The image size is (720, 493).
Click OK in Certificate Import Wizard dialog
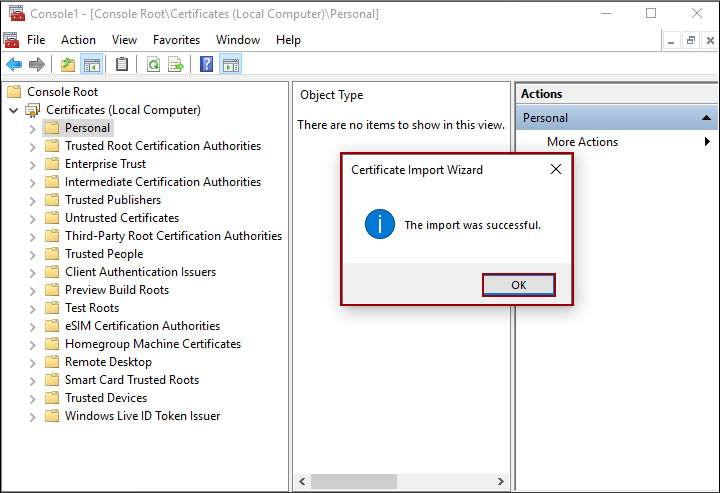click(x=518, y=285)
